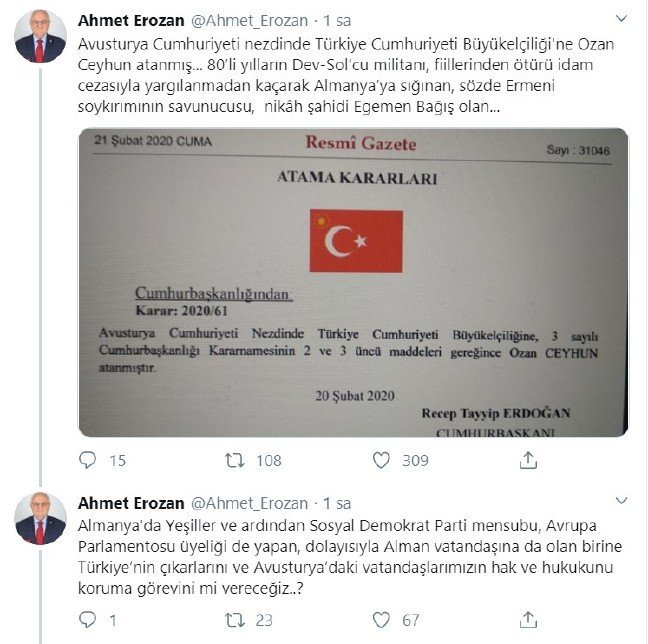Retweet the tweet showing 108 retweets
Viewport: 648px width, 644px height.
[x=235, y=460]
